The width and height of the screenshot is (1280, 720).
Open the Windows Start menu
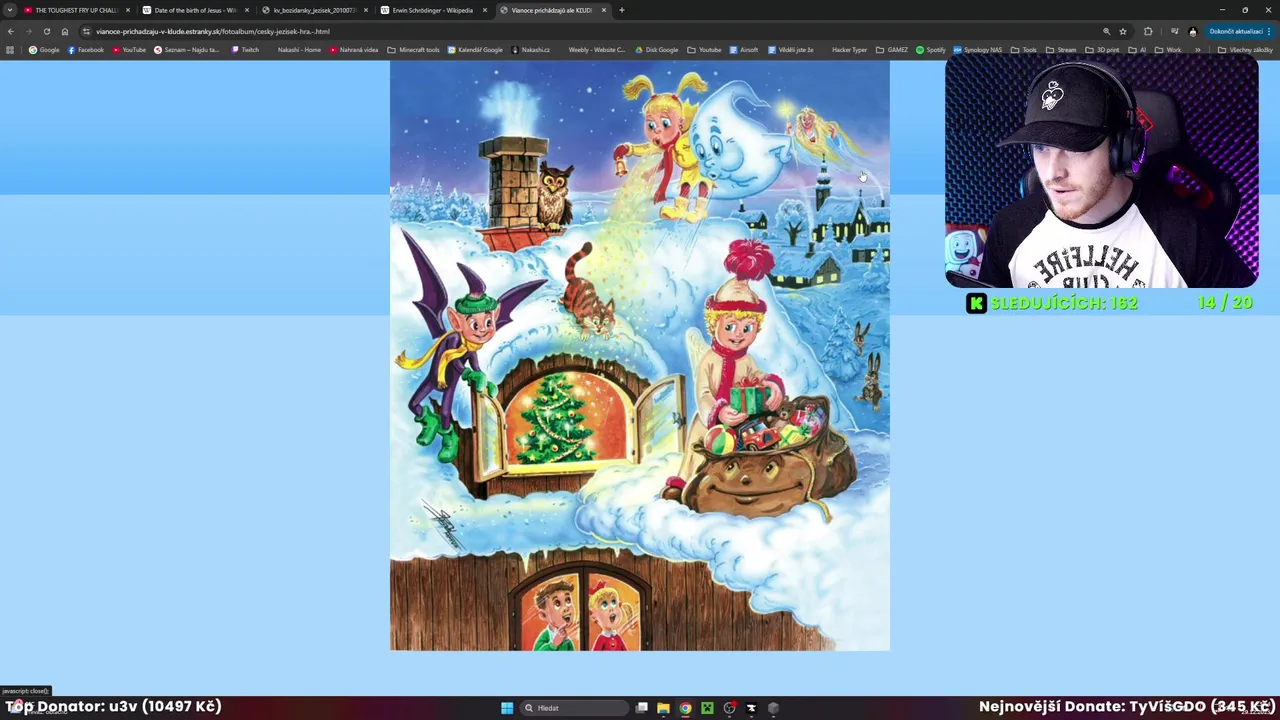tap(507, 708)
